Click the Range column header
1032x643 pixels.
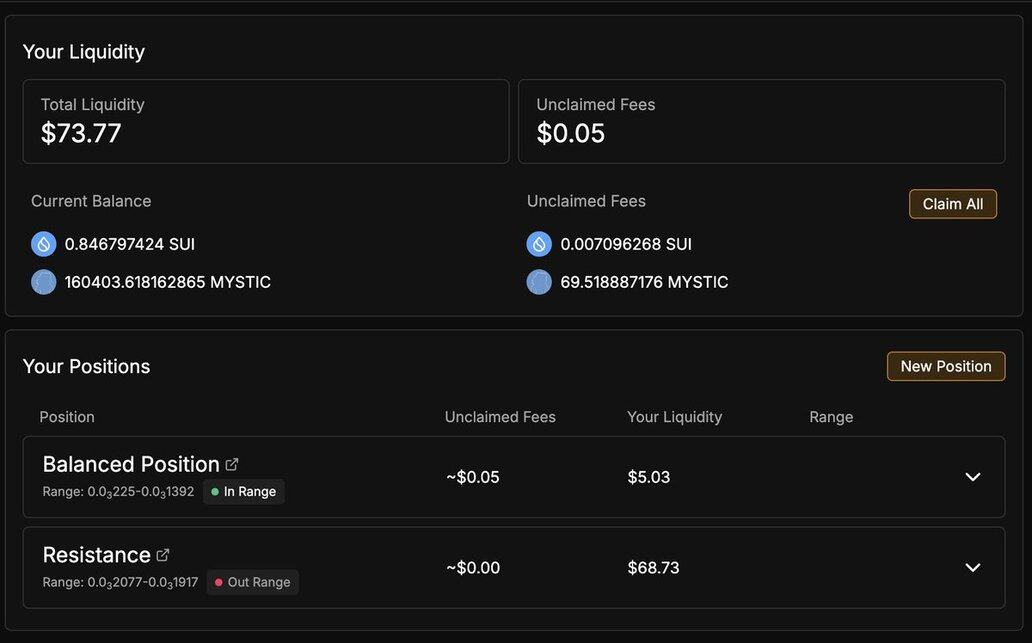(831, 417)
